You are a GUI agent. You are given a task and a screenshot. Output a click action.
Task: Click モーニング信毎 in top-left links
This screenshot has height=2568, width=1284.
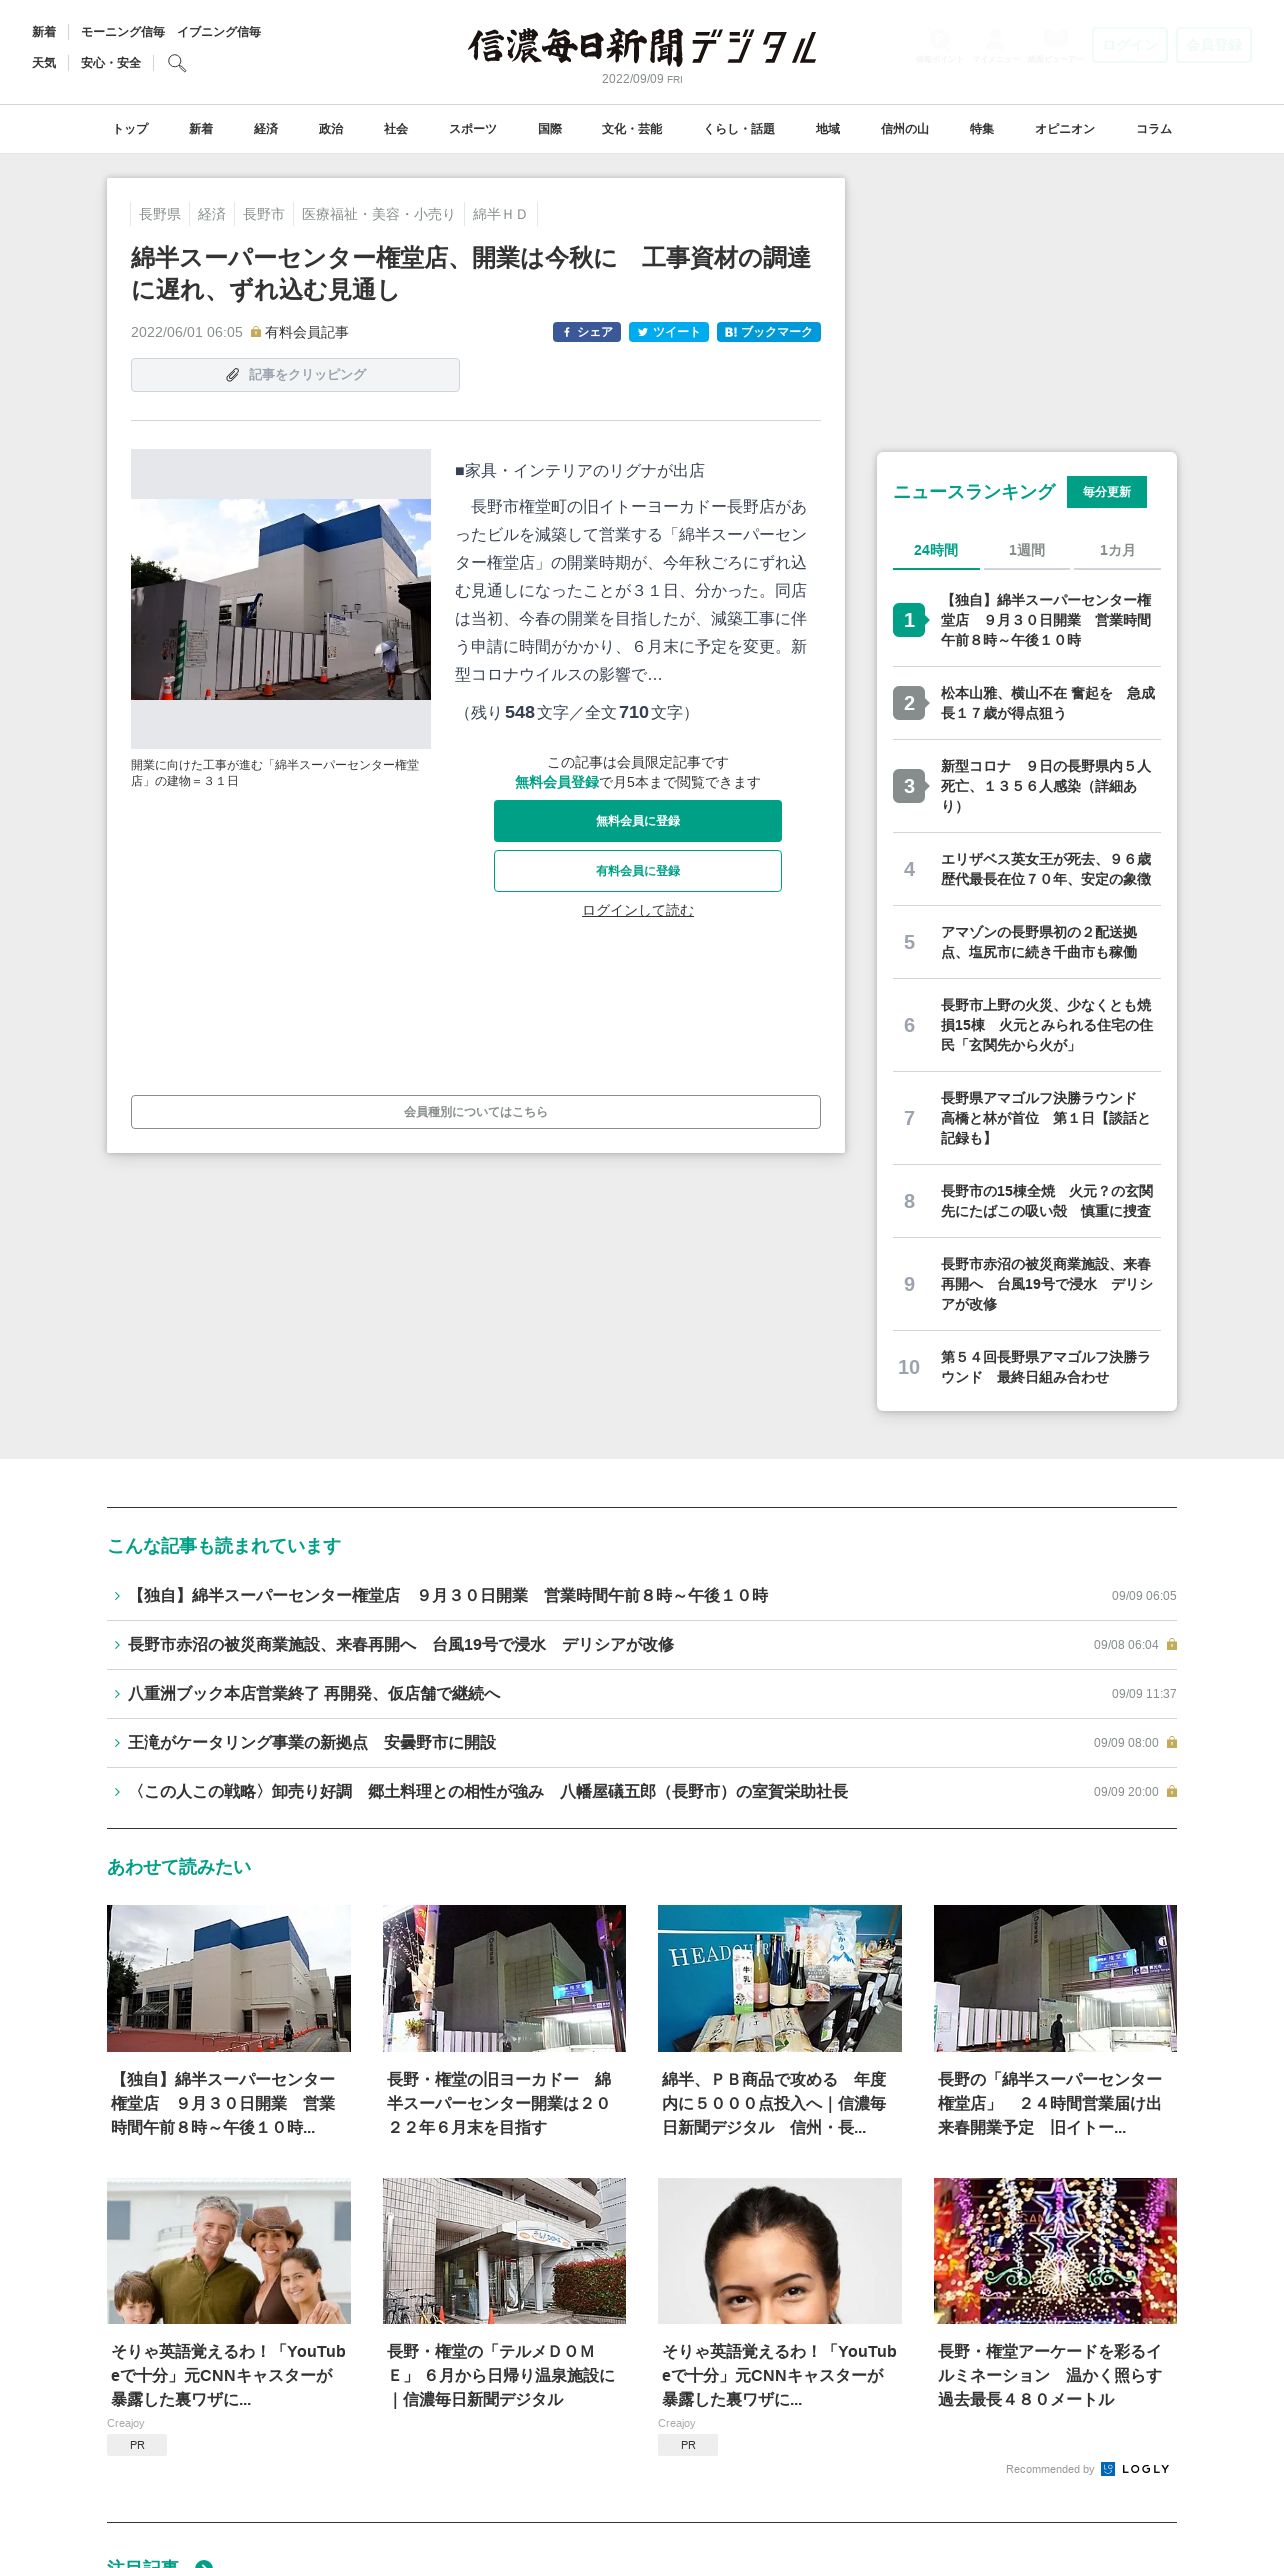(x=123, y=32)
